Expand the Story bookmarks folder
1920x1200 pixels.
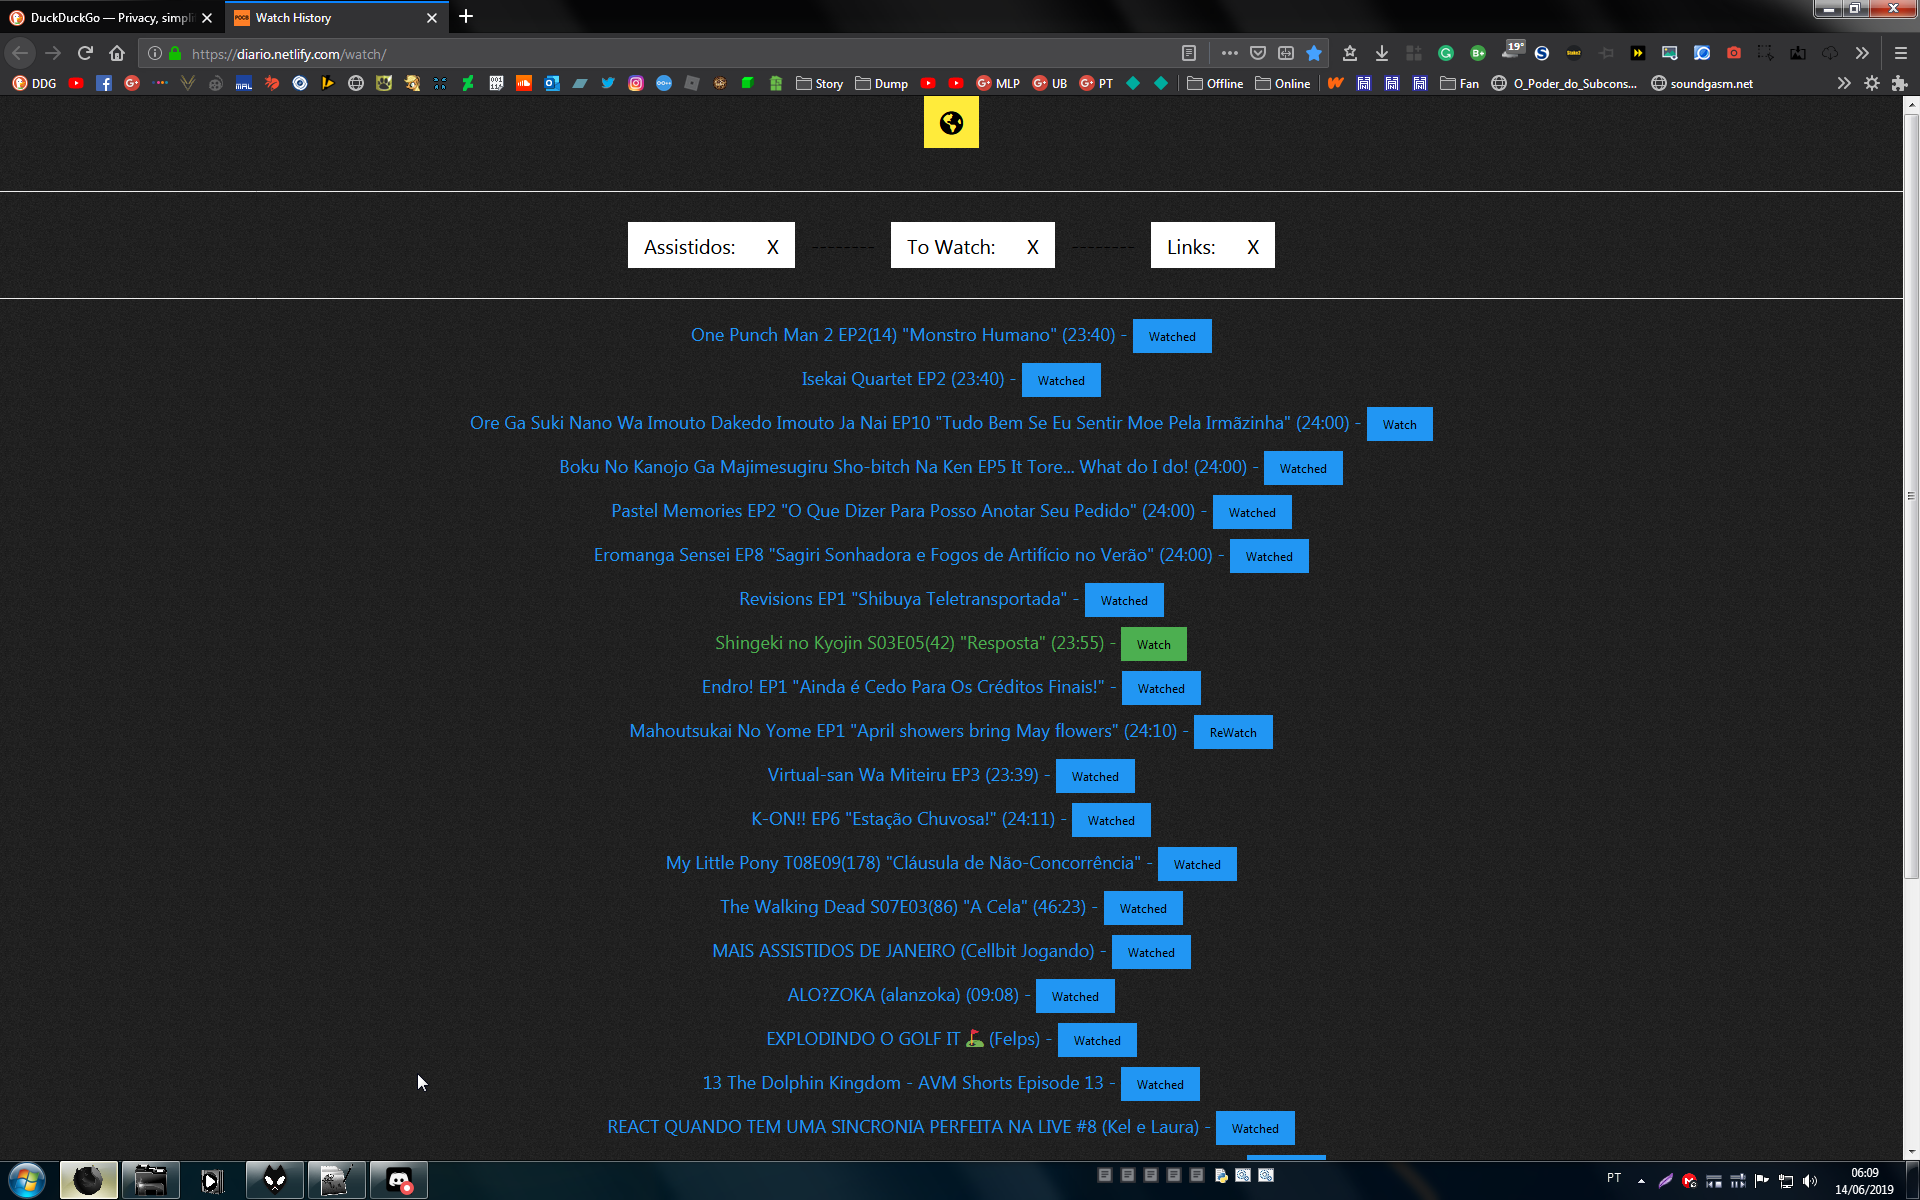pos(819,83)
